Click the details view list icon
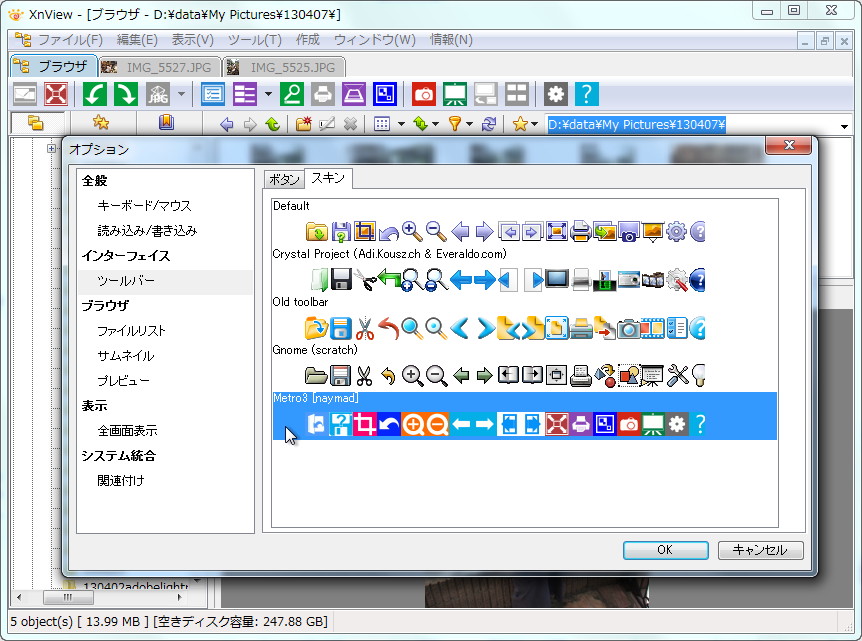862x641 pixels. pyautogui.click(x=213, y=95)
